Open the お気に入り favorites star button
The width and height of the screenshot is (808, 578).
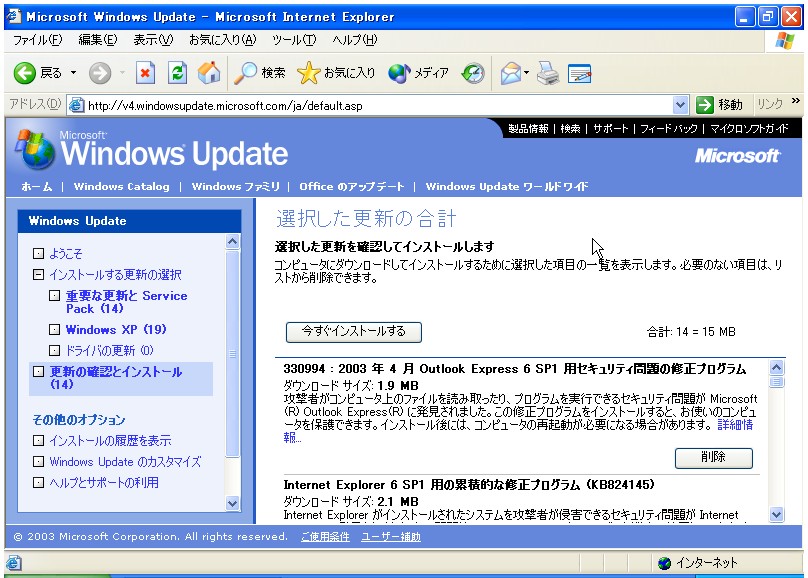336,73
